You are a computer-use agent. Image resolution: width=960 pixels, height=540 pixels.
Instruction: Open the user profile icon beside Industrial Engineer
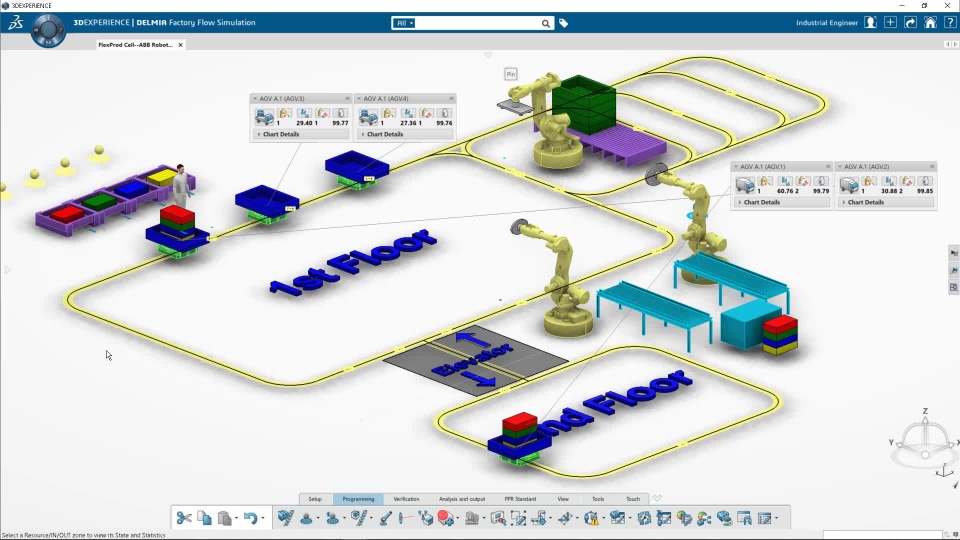[870, 23]
